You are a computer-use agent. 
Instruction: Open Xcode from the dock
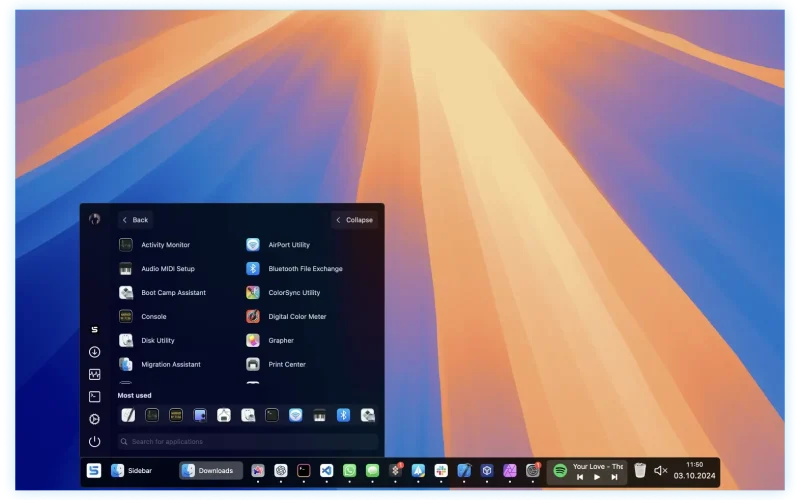point(464,471)
